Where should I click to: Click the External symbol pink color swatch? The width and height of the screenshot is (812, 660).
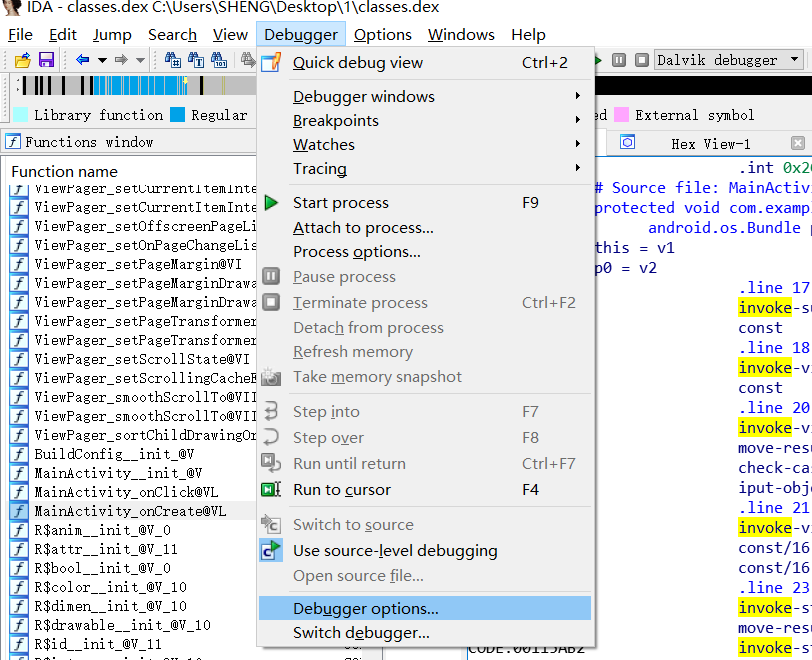tap(621, 114)
